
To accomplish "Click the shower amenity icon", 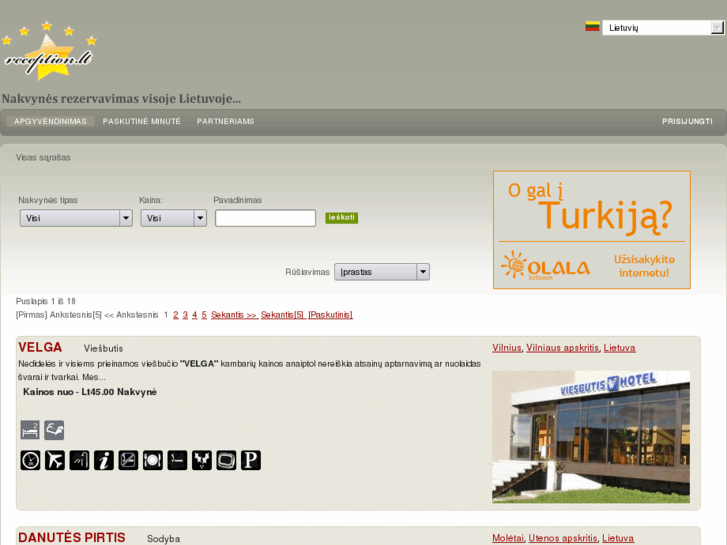I will point(79,460).
